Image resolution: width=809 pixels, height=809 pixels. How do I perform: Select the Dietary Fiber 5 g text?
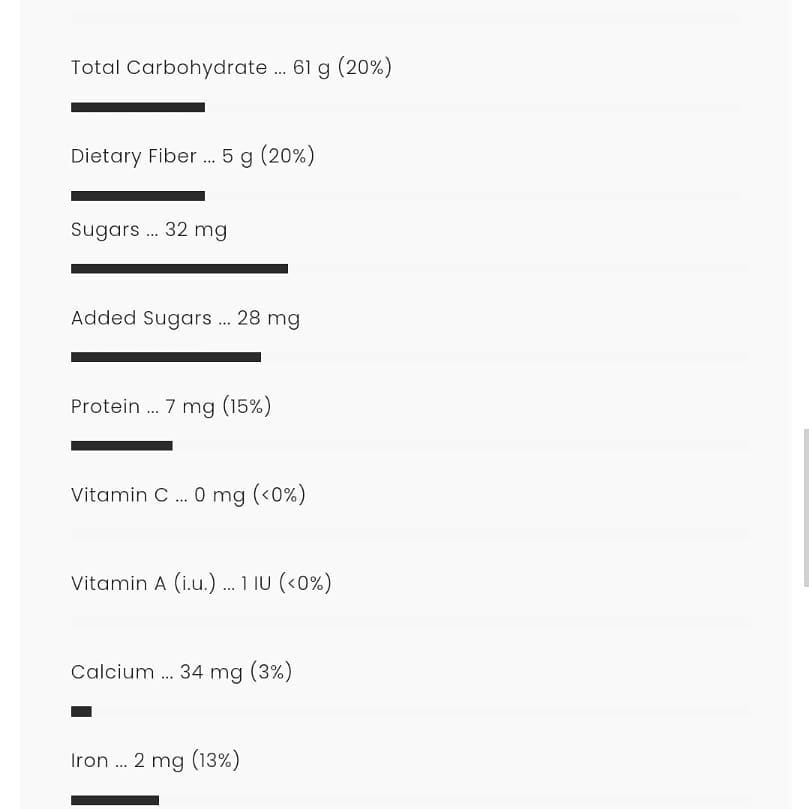(x=192, y=156)
